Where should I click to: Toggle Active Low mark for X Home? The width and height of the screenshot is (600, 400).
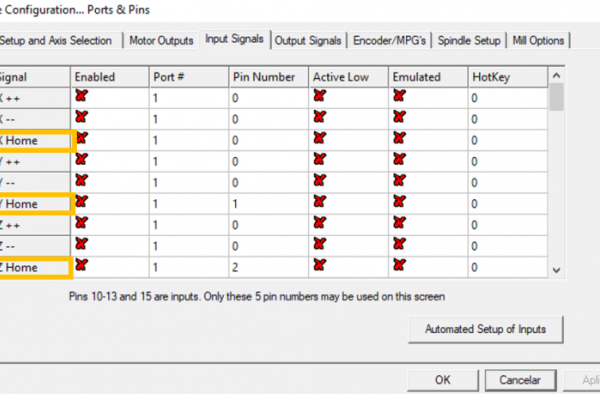[x=320, y=139]
